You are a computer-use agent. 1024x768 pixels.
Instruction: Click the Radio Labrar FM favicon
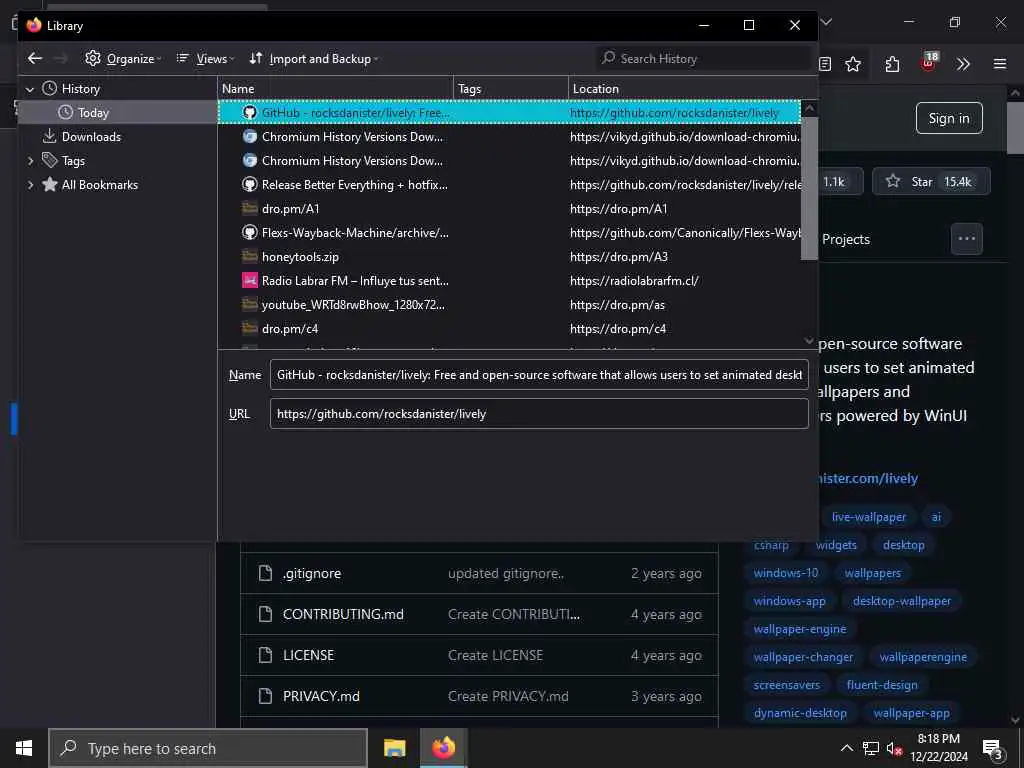(249, 281)
